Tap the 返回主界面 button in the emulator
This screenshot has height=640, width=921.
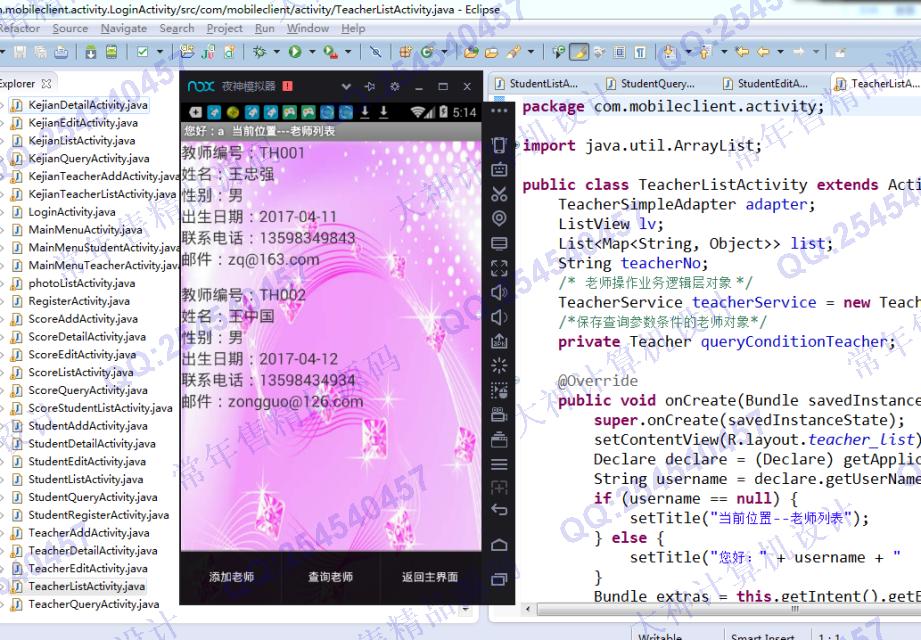430,577
